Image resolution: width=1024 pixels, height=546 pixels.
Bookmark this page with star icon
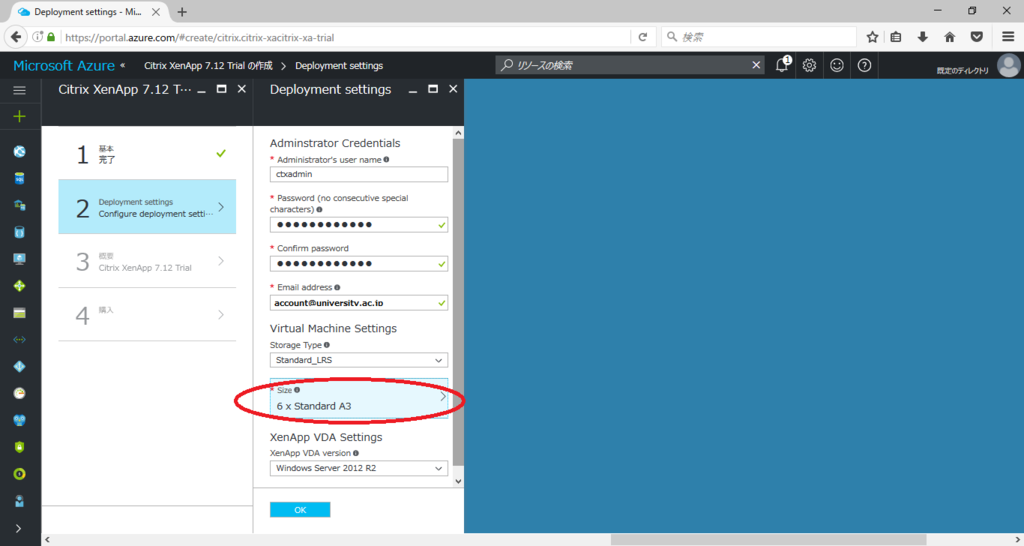coord(872,37)
